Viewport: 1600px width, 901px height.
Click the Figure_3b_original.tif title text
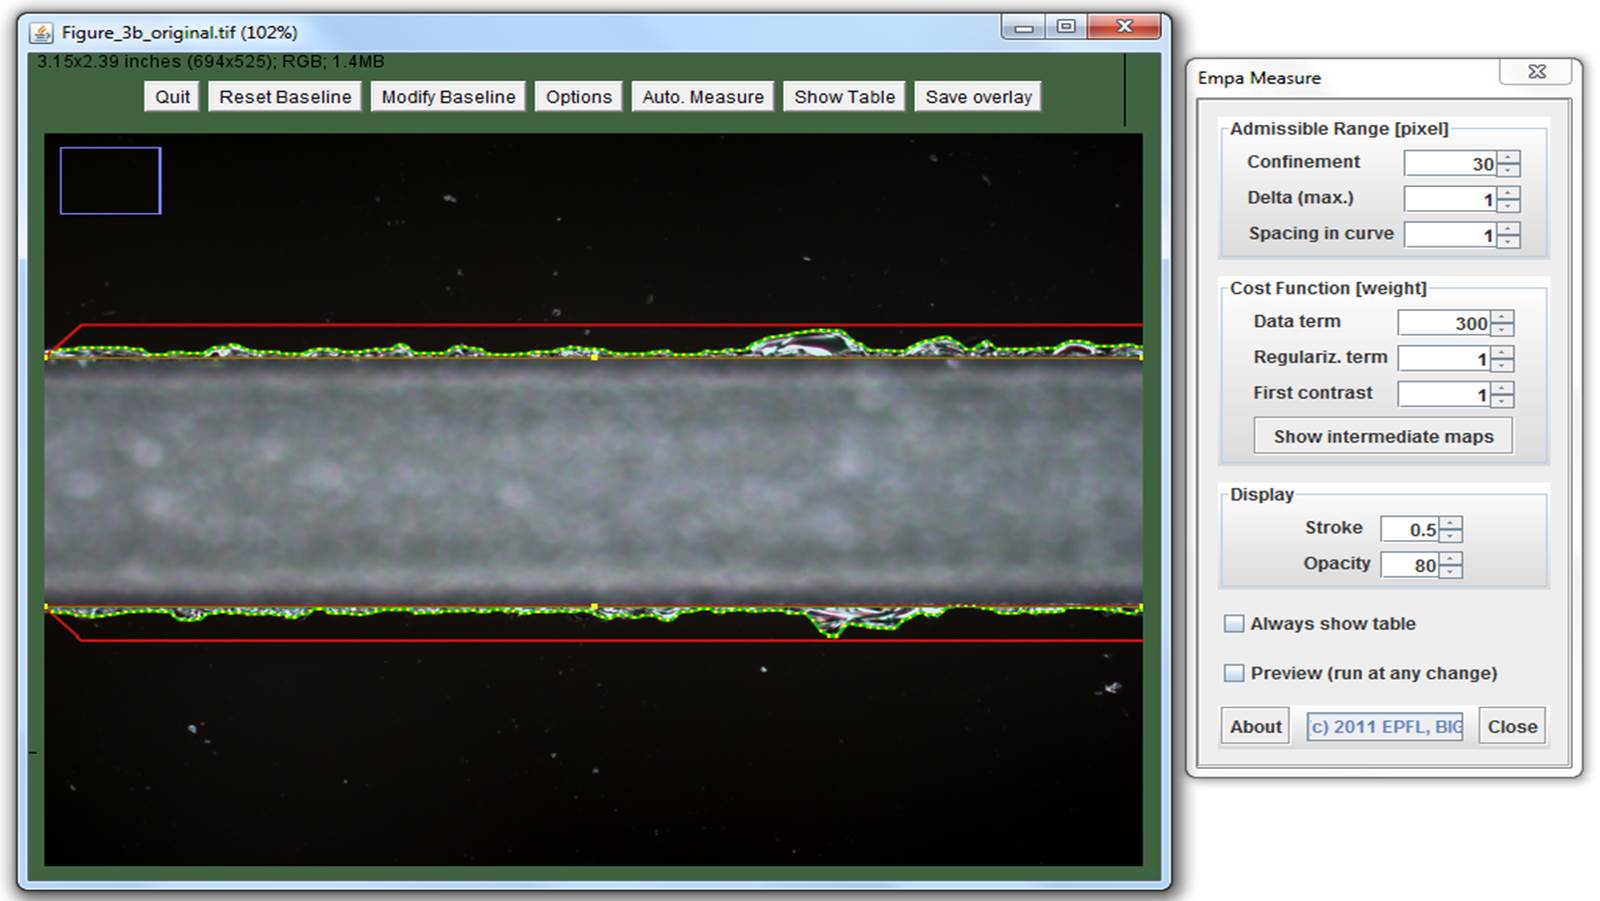179,33
